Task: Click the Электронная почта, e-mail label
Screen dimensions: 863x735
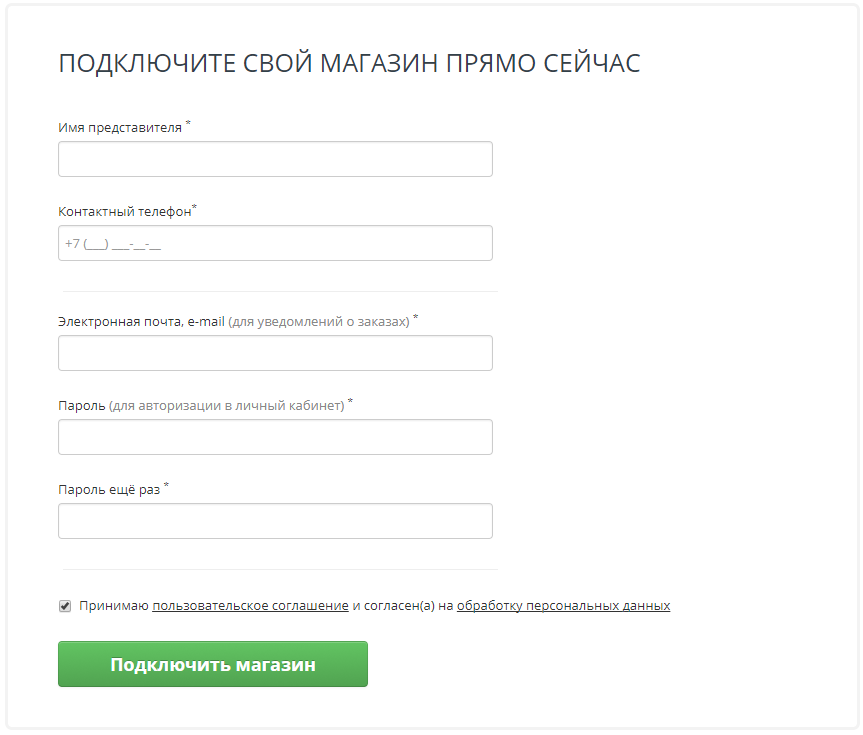Action: (141, 322)
